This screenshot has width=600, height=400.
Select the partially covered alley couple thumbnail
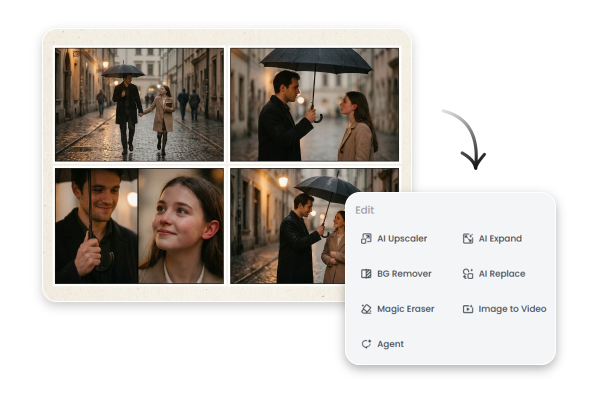click(288, 226)
